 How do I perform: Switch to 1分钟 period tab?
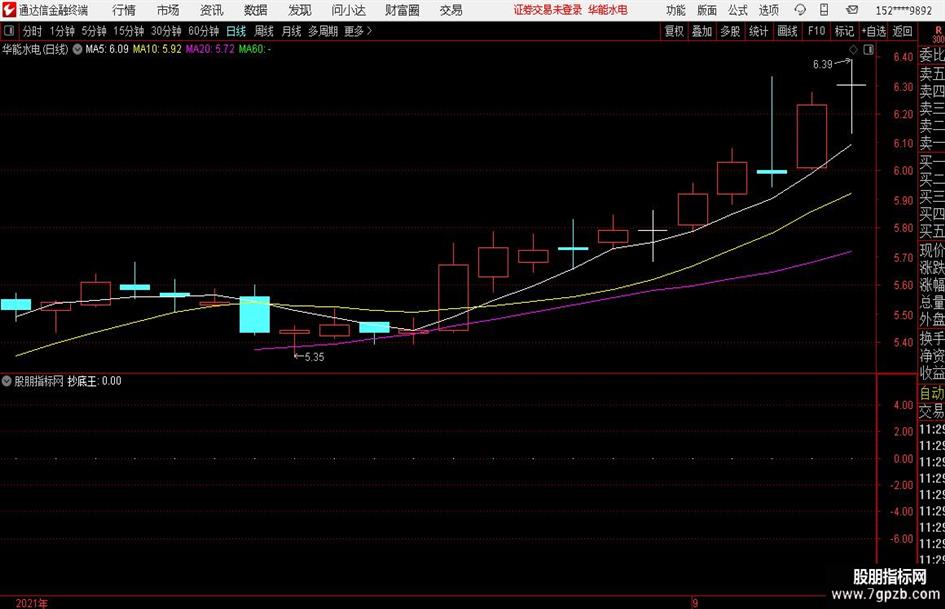coord(62,31)
